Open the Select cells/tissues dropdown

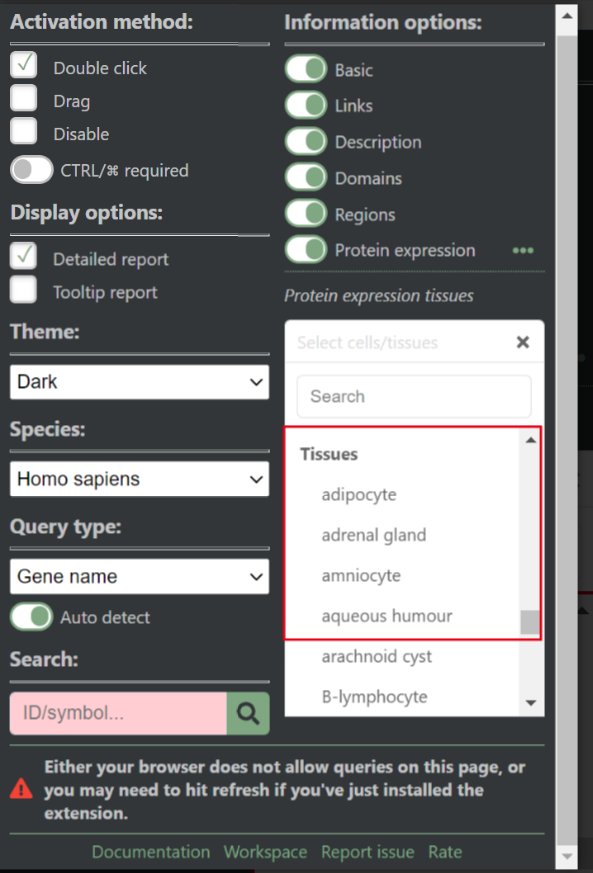tap(414, 342)
